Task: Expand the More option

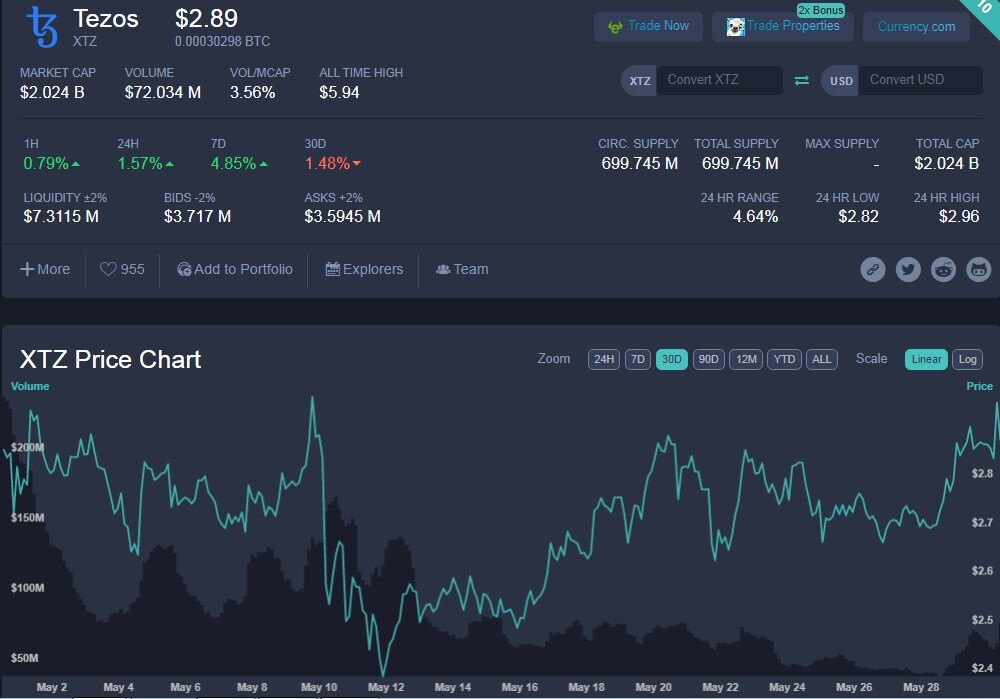Action: click(45, 269)
